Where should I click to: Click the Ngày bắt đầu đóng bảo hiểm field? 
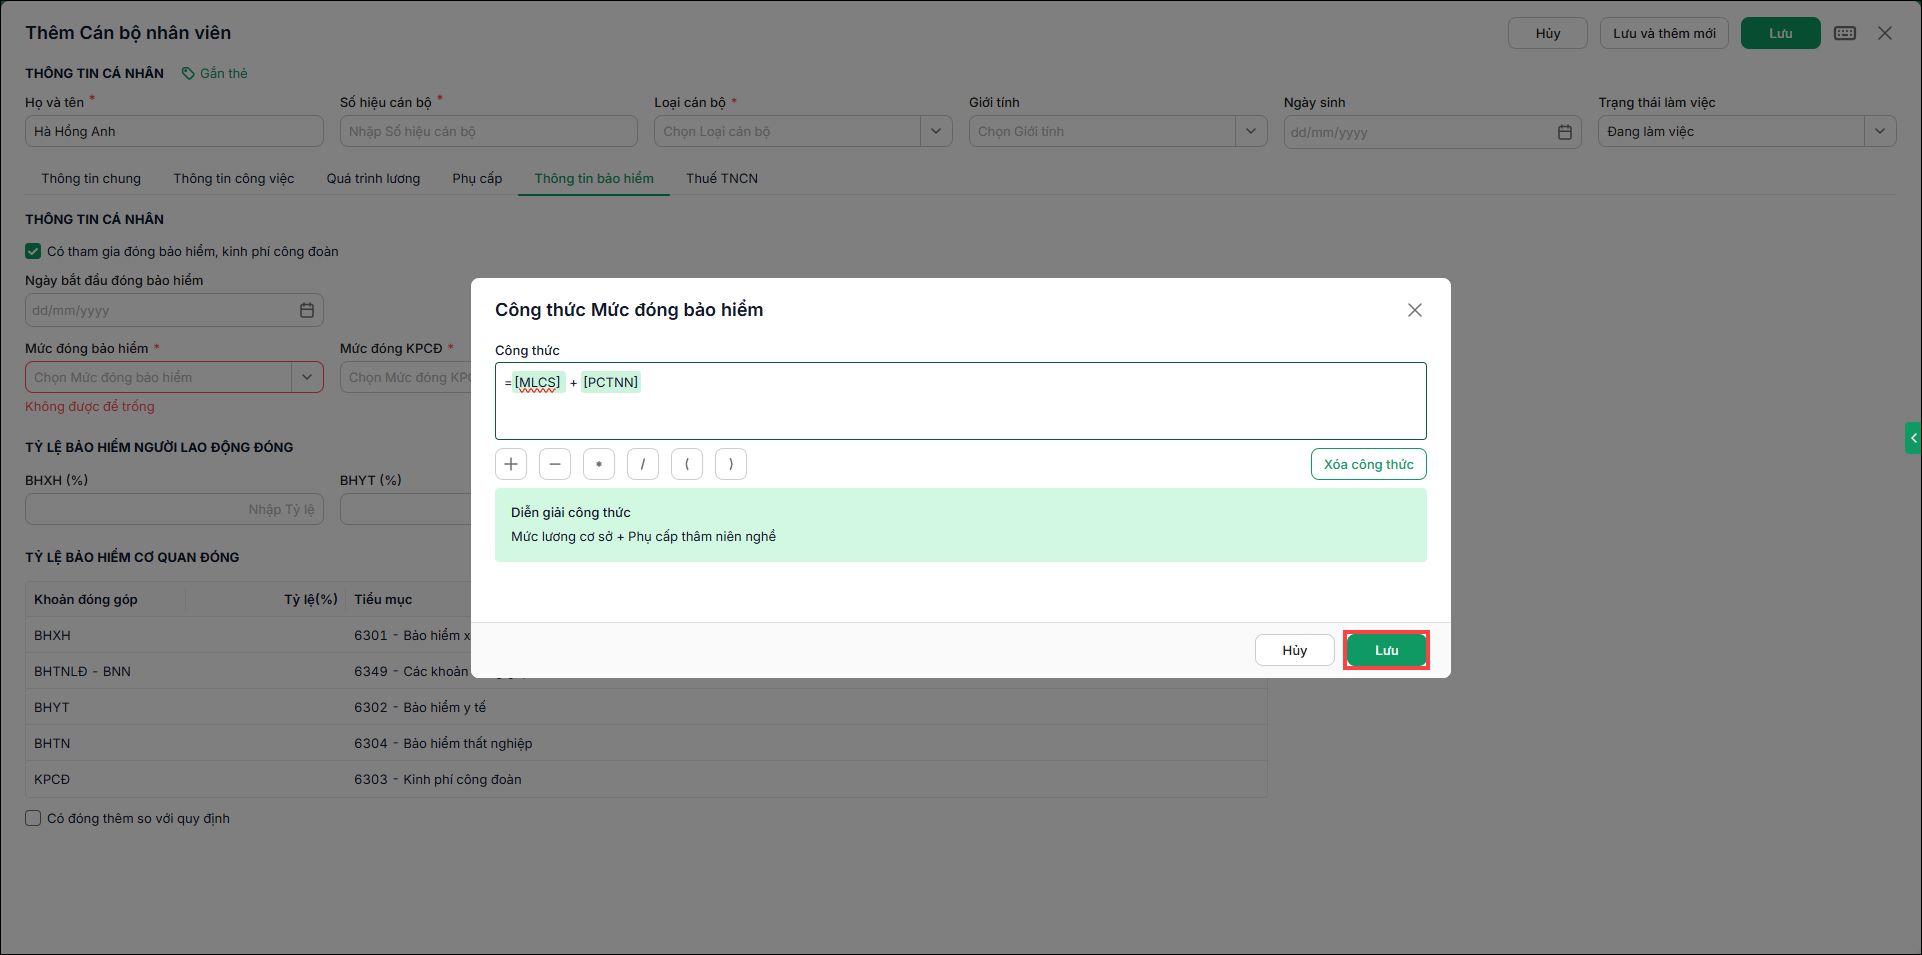point(174,310)
